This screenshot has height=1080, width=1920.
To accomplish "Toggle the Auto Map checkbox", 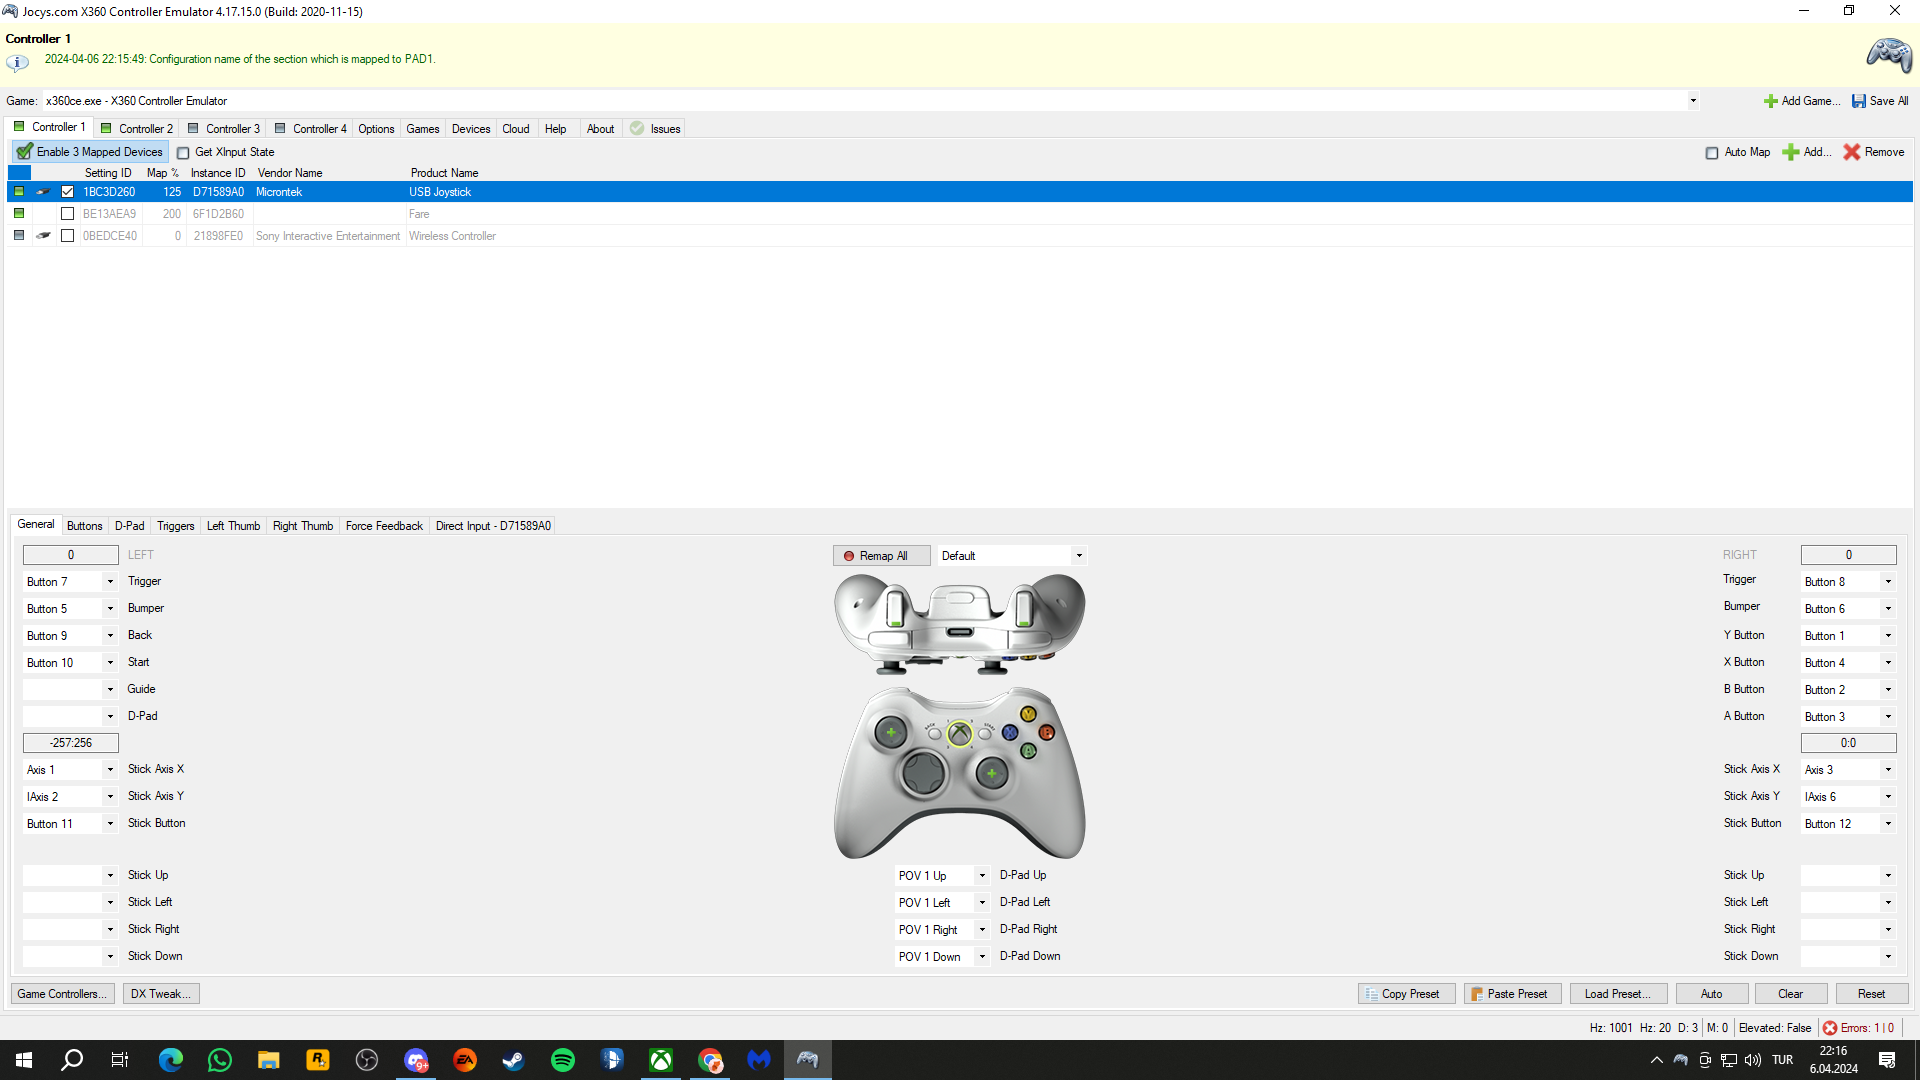I will [x=1712, y=153].
